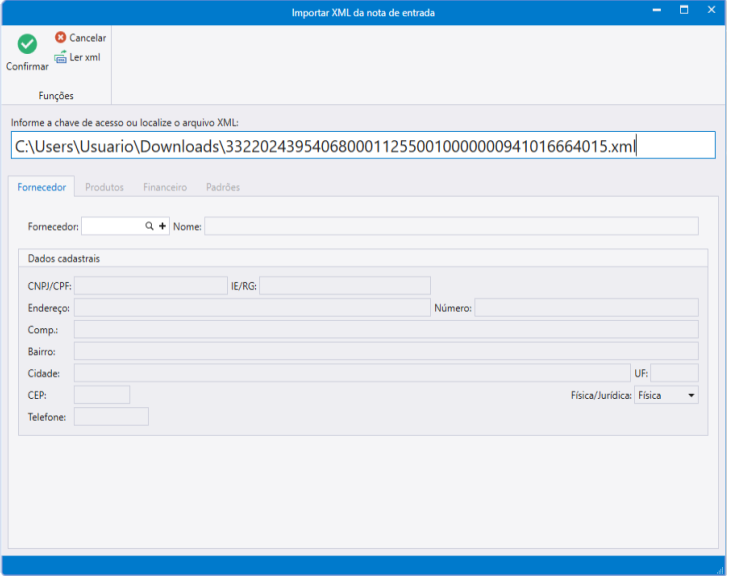Screen dimensions: 729x576
Task: Click the Ler xml icon
Action: 60,57
